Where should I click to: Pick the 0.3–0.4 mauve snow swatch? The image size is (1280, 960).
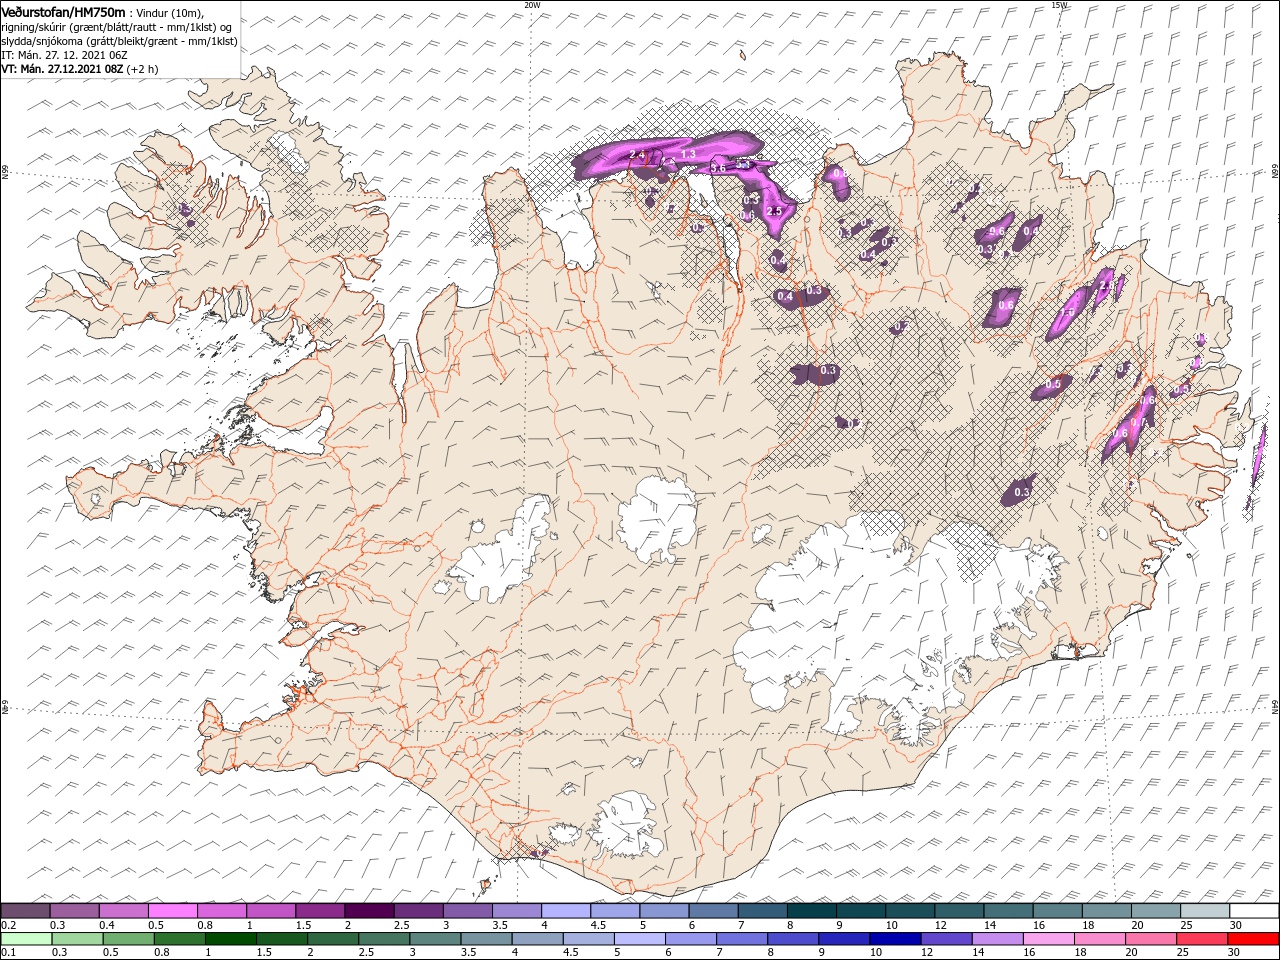(75, 911)
